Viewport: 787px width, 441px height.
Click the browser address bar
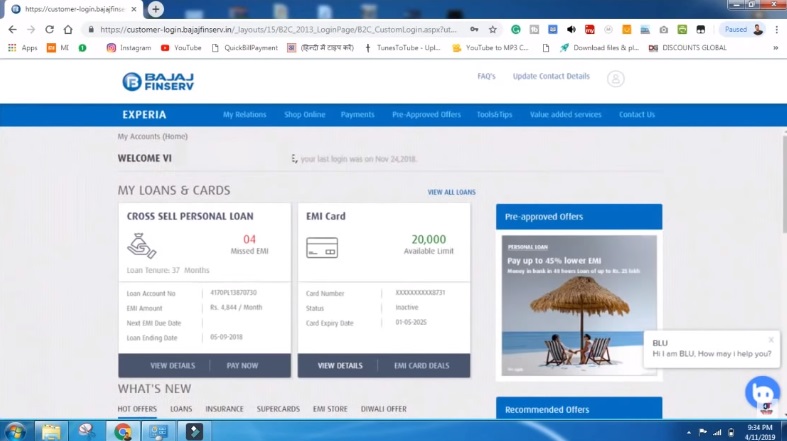(279, 30)
